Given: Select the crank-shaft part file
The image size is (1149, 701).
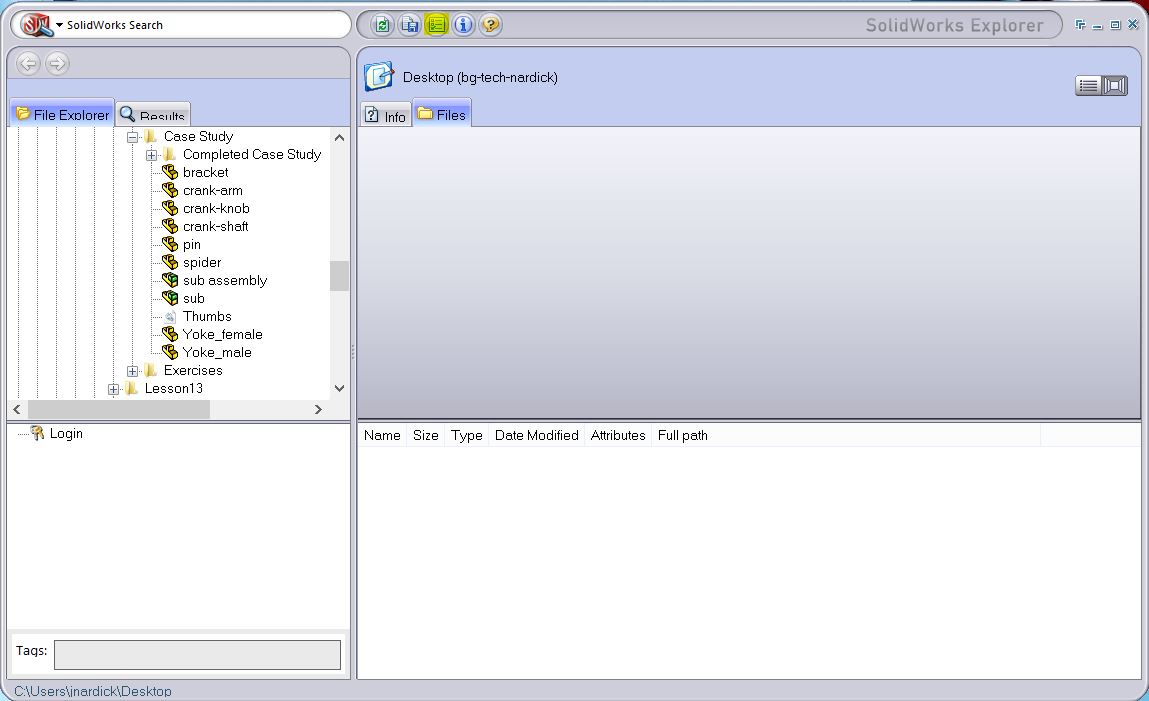Looking at the screenshot, I should click(215, 226).
